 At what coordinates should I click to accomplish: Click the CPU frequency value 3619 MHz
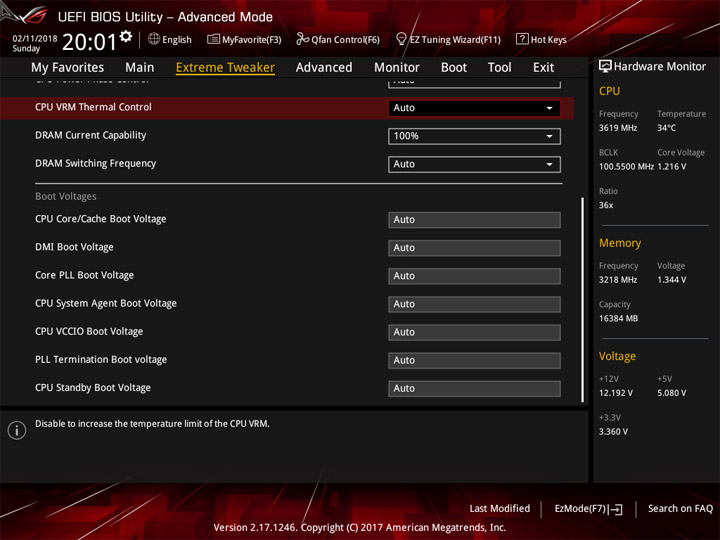click(x=618, y=128)
